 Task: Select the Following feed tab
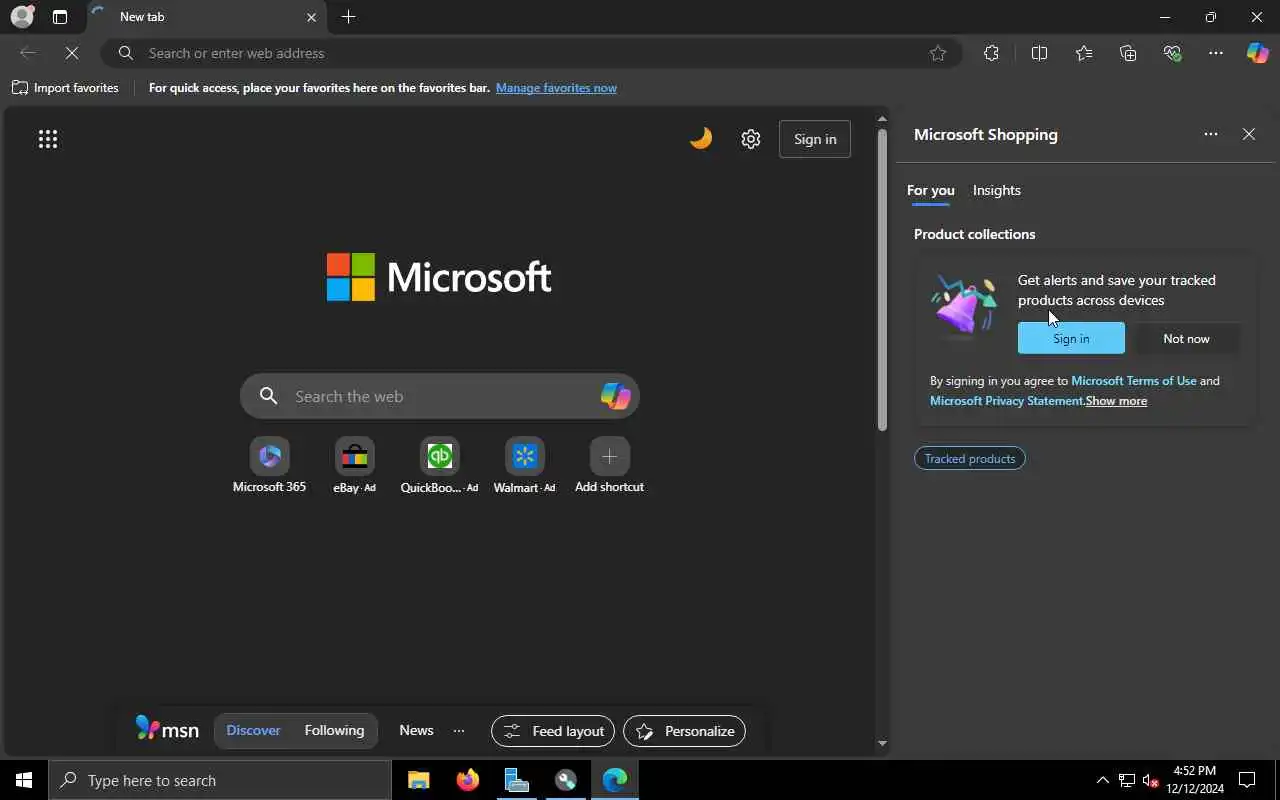334,731
